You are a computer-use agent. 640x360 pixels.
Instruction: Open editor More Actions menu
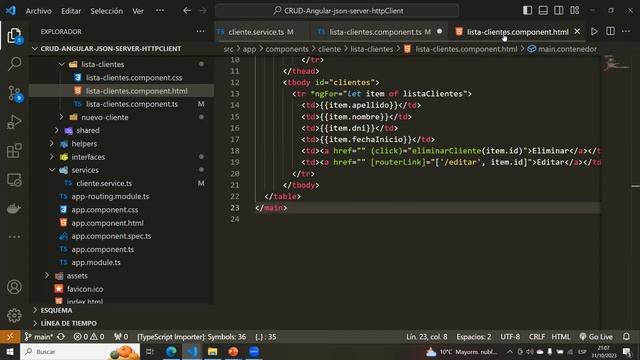pyautogui.click(x=626, y=31)
